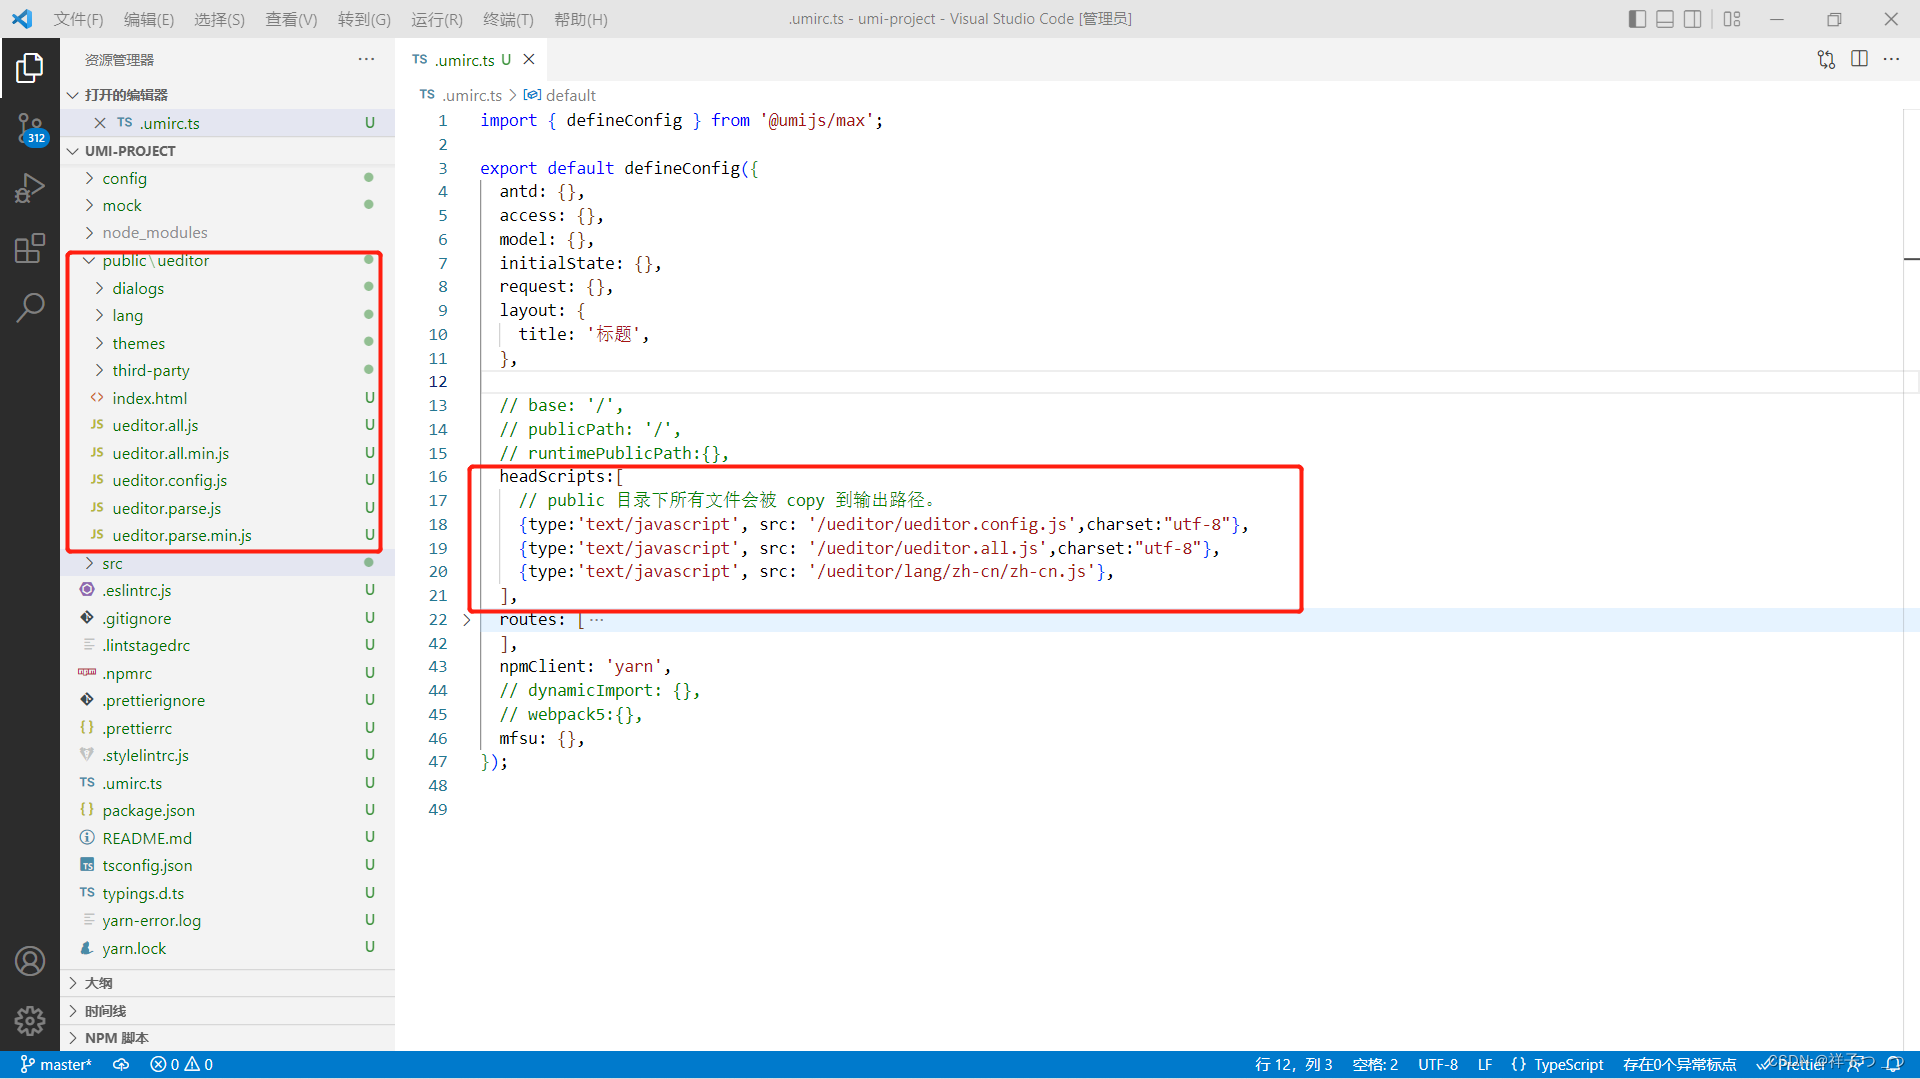
Task: Expand the NPM 脚本 section
Action: click(228, 1038)
